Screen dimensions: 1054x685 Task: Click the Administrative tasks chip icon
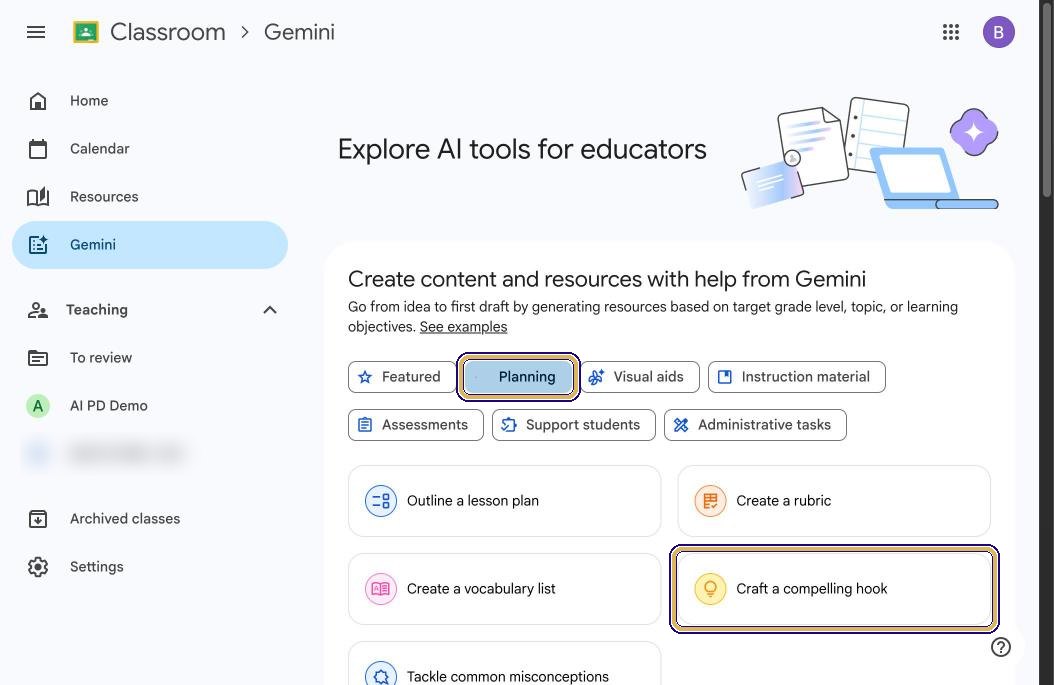(x=681, y=425)
